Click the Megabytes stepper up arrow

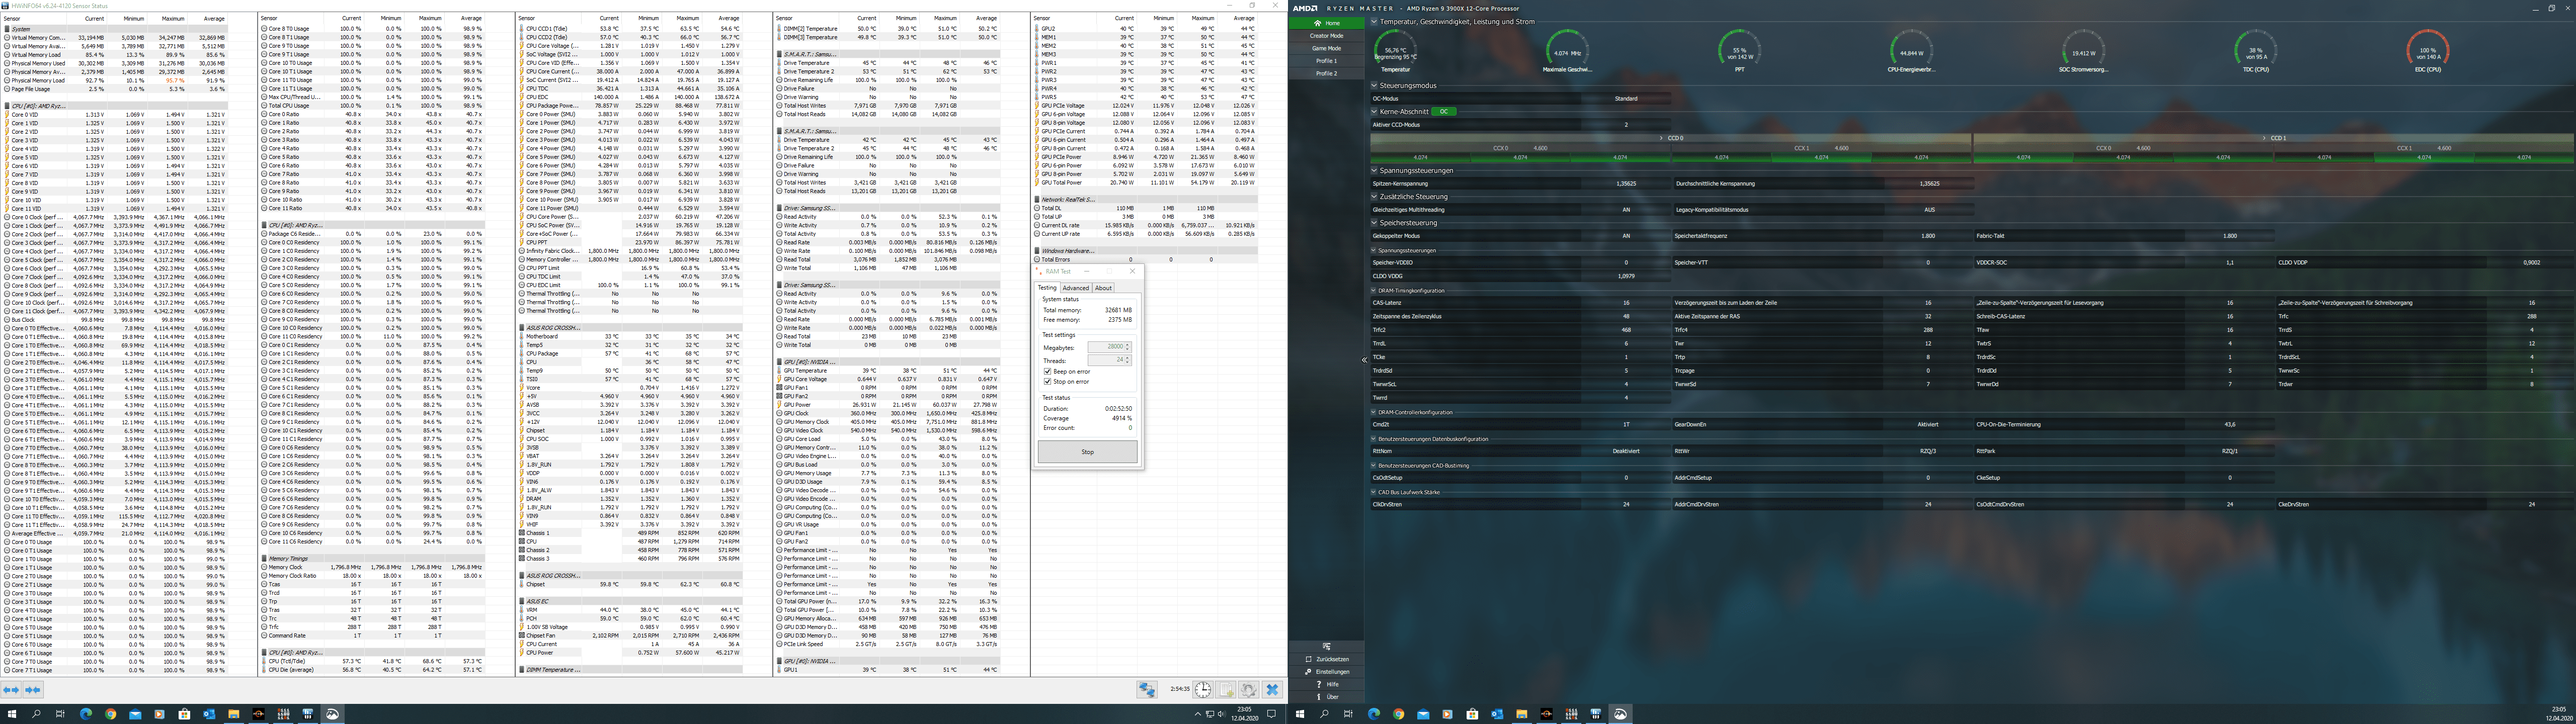click(x=1128, y=345)
